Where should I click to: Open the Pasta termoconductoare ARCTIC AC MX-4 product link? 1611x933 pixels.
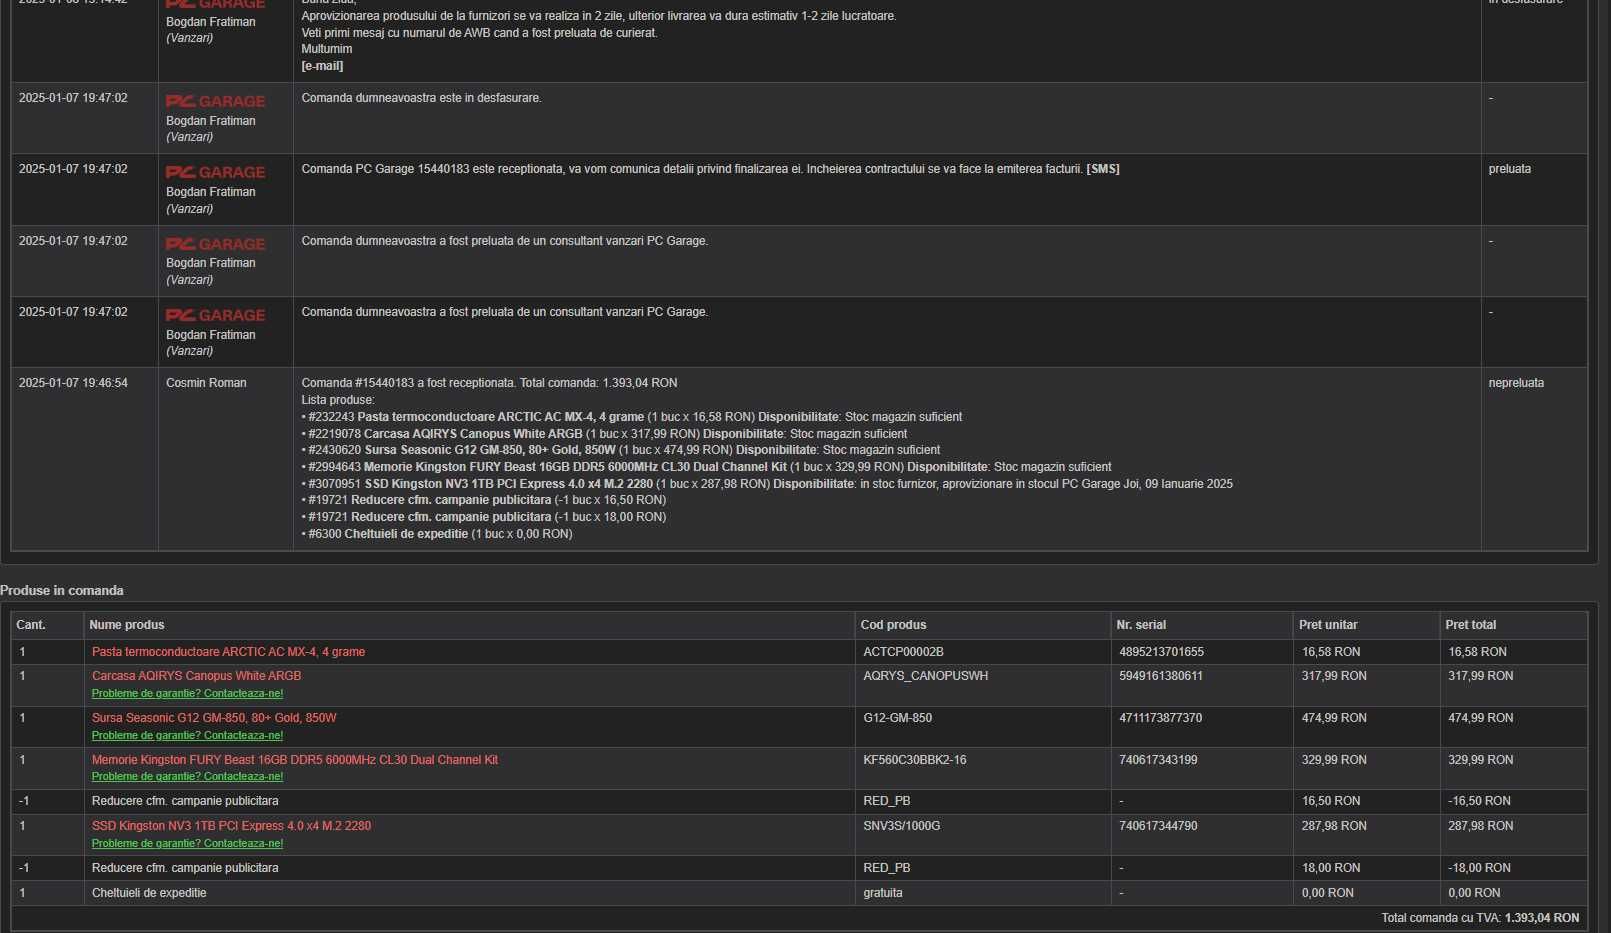(x=228, y=652)
